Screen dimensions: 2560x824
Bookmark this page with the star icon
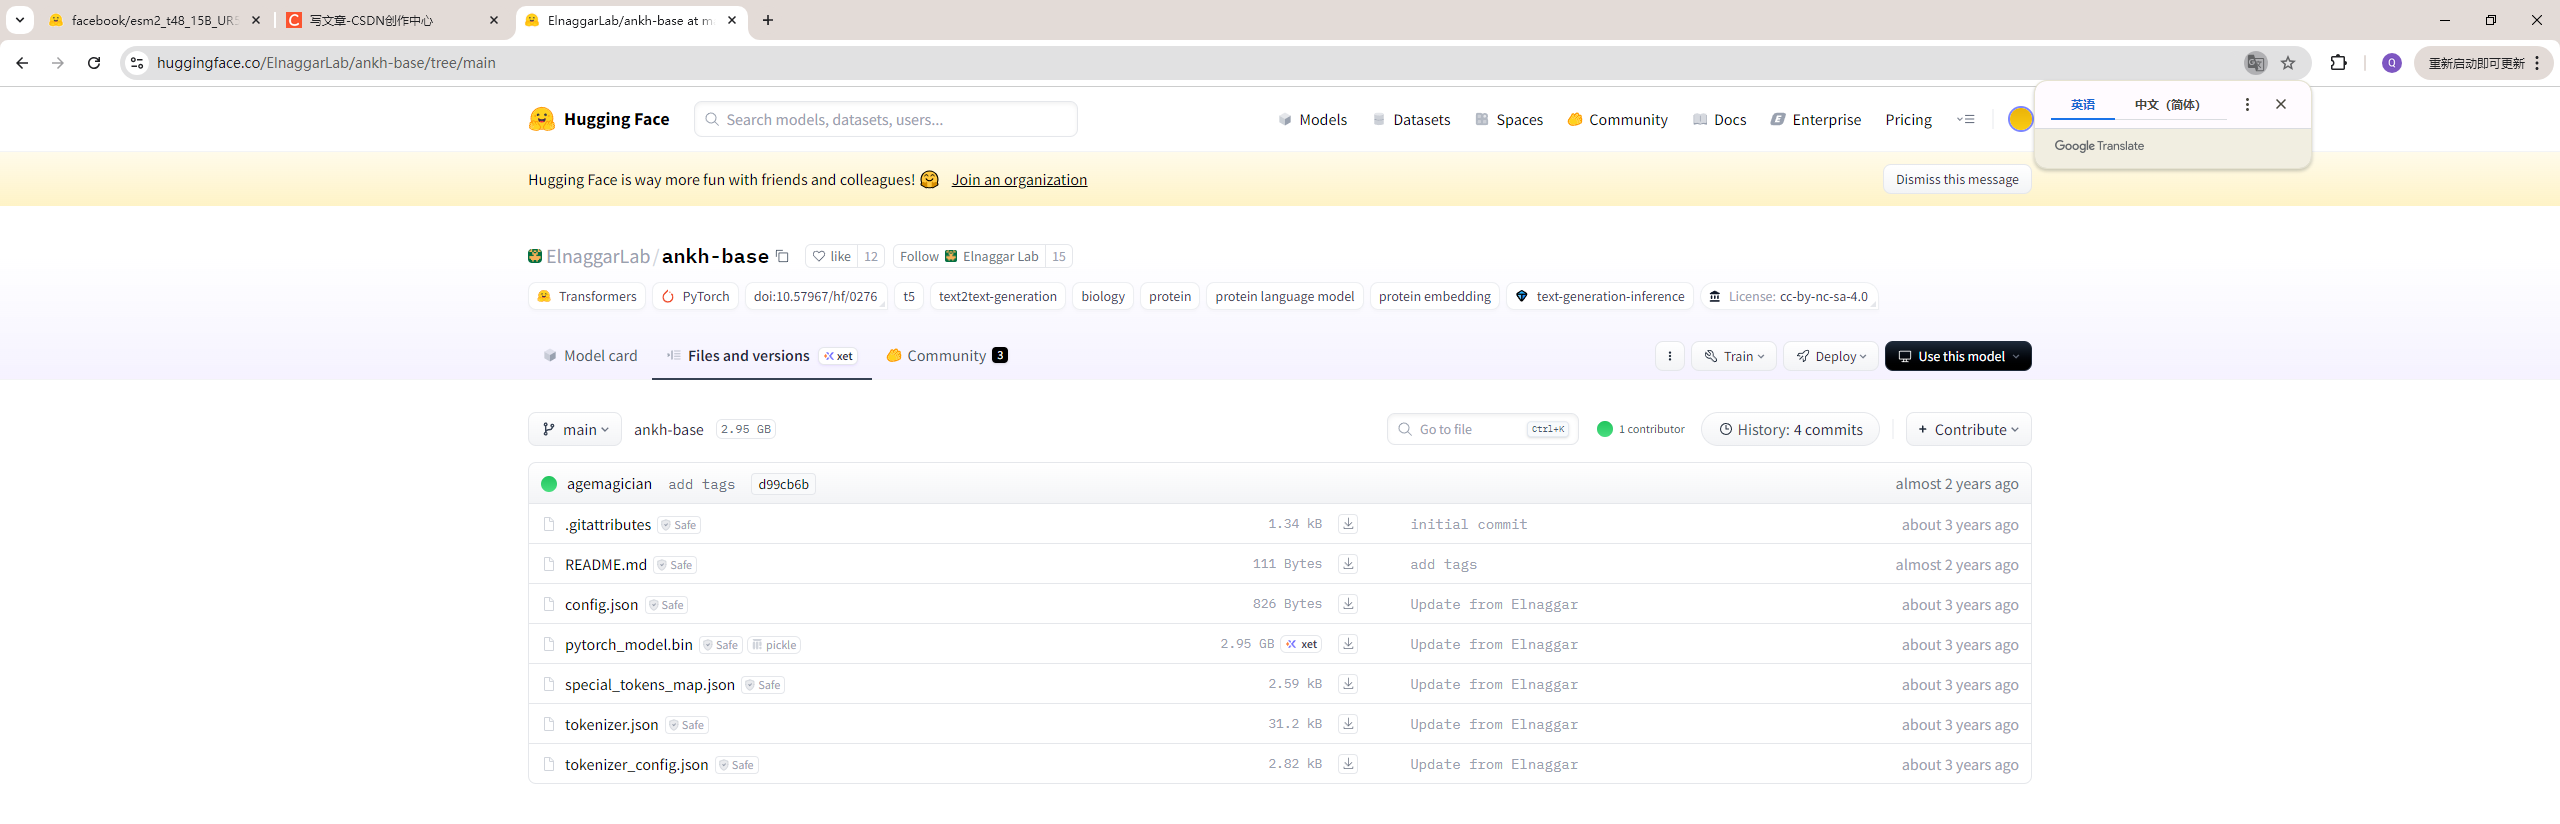coord(2288,63)
